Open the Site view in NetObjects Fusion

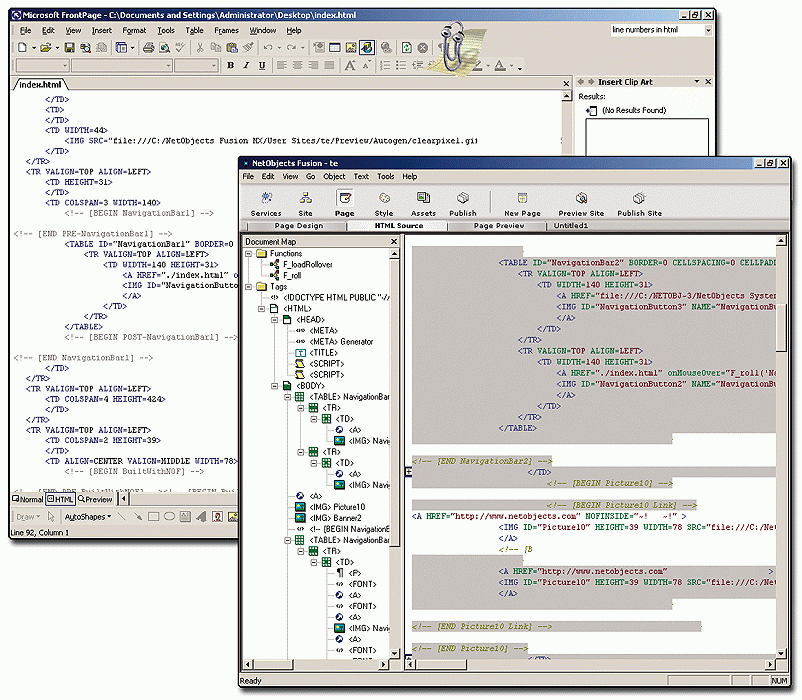305,204
